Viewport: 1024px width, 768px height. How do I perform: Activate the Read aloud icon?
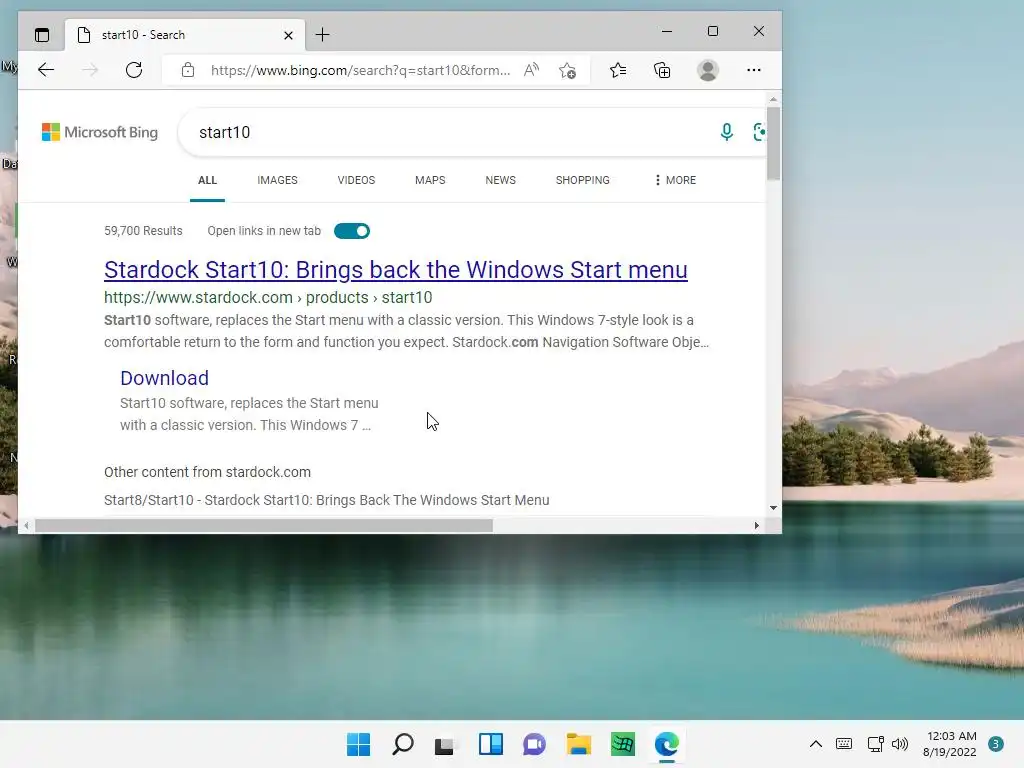pos(532,70)
